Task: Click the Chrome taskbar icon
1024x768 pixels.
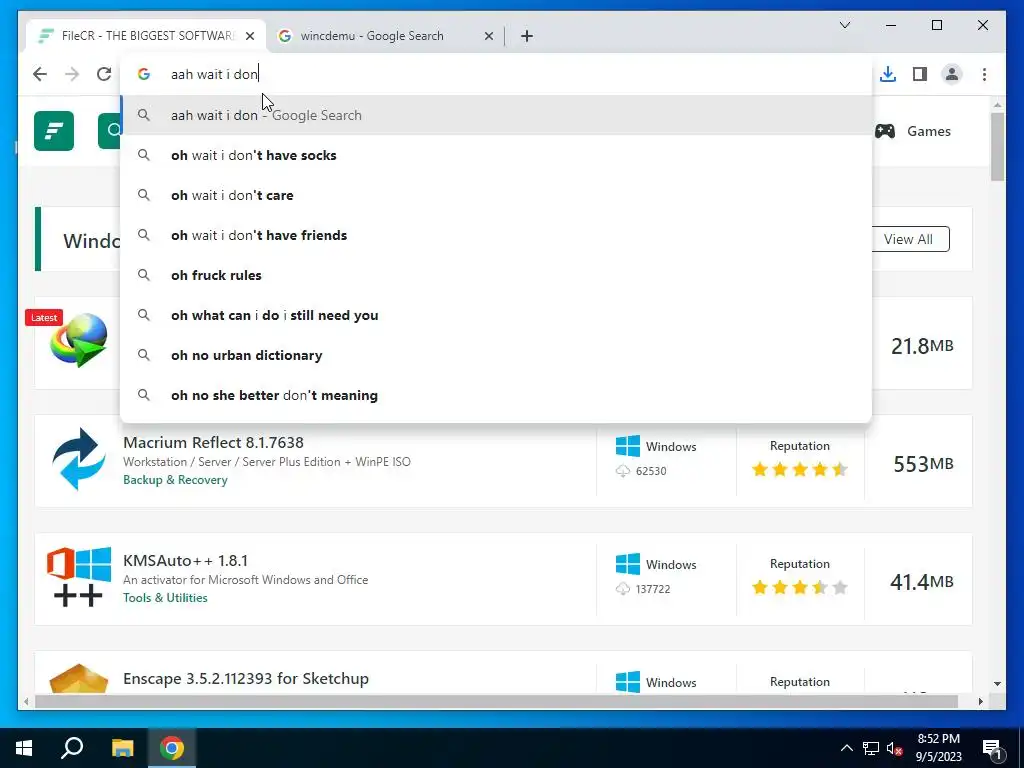Action: (x=172, y=748)
